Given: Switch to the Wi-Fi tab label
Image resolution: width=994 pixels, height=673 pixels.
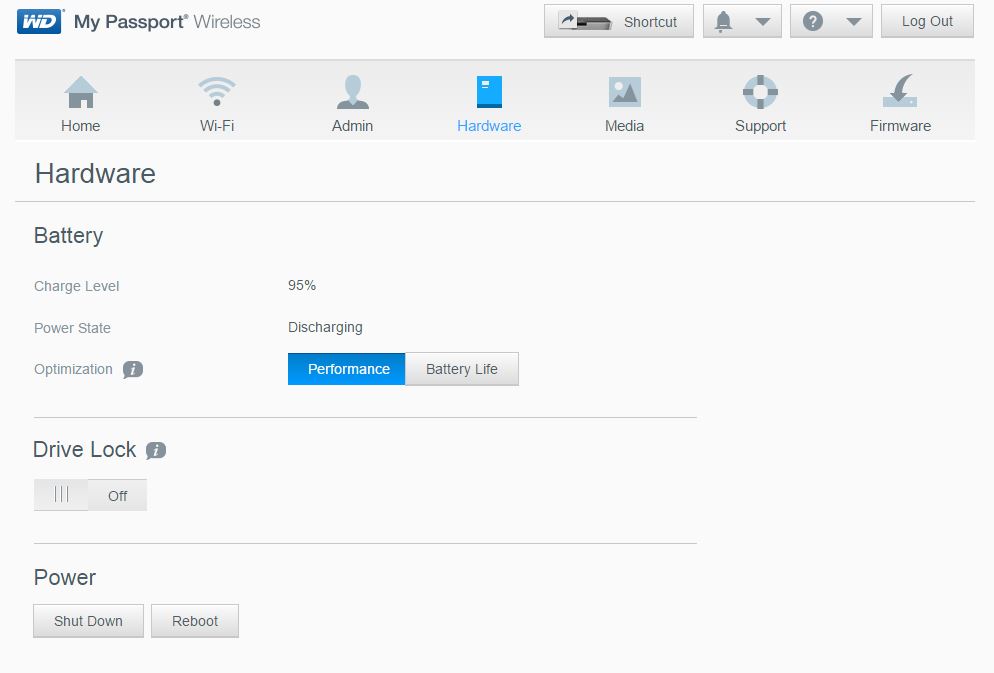Looking at the screenshot, I should pyautogui.click(x=217, y=126).
